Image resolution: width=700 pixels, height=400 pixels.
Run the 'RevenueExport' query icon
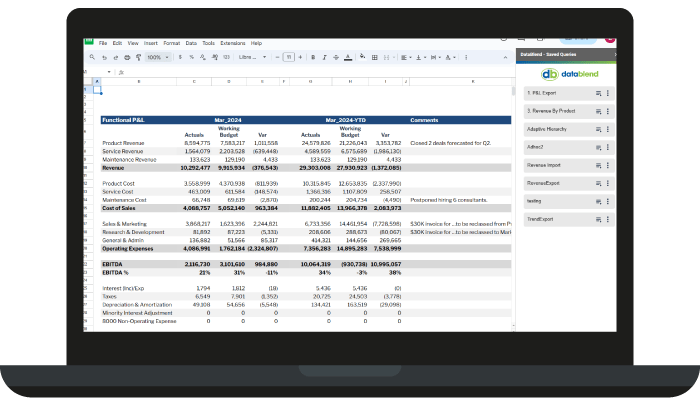pos(598,183)
